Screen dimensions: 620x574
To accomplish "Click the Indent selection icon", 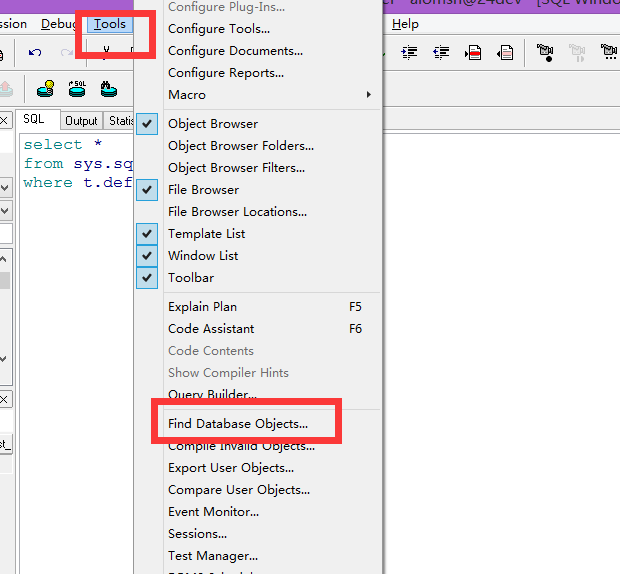I will 409,53.
